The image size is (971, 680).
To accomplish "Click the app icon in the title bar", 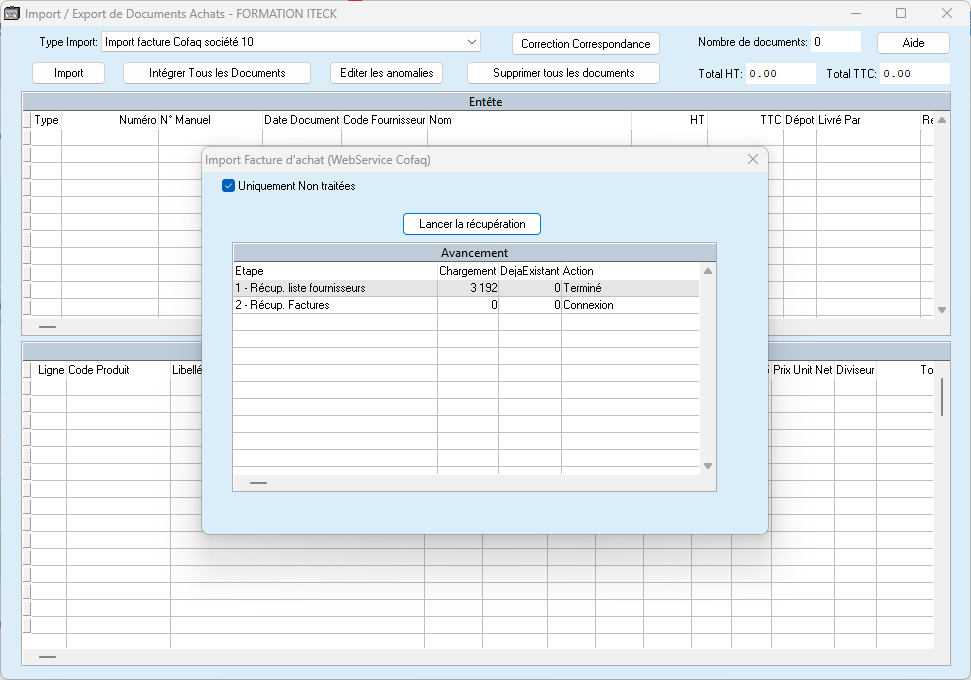I will coord(12,14).
